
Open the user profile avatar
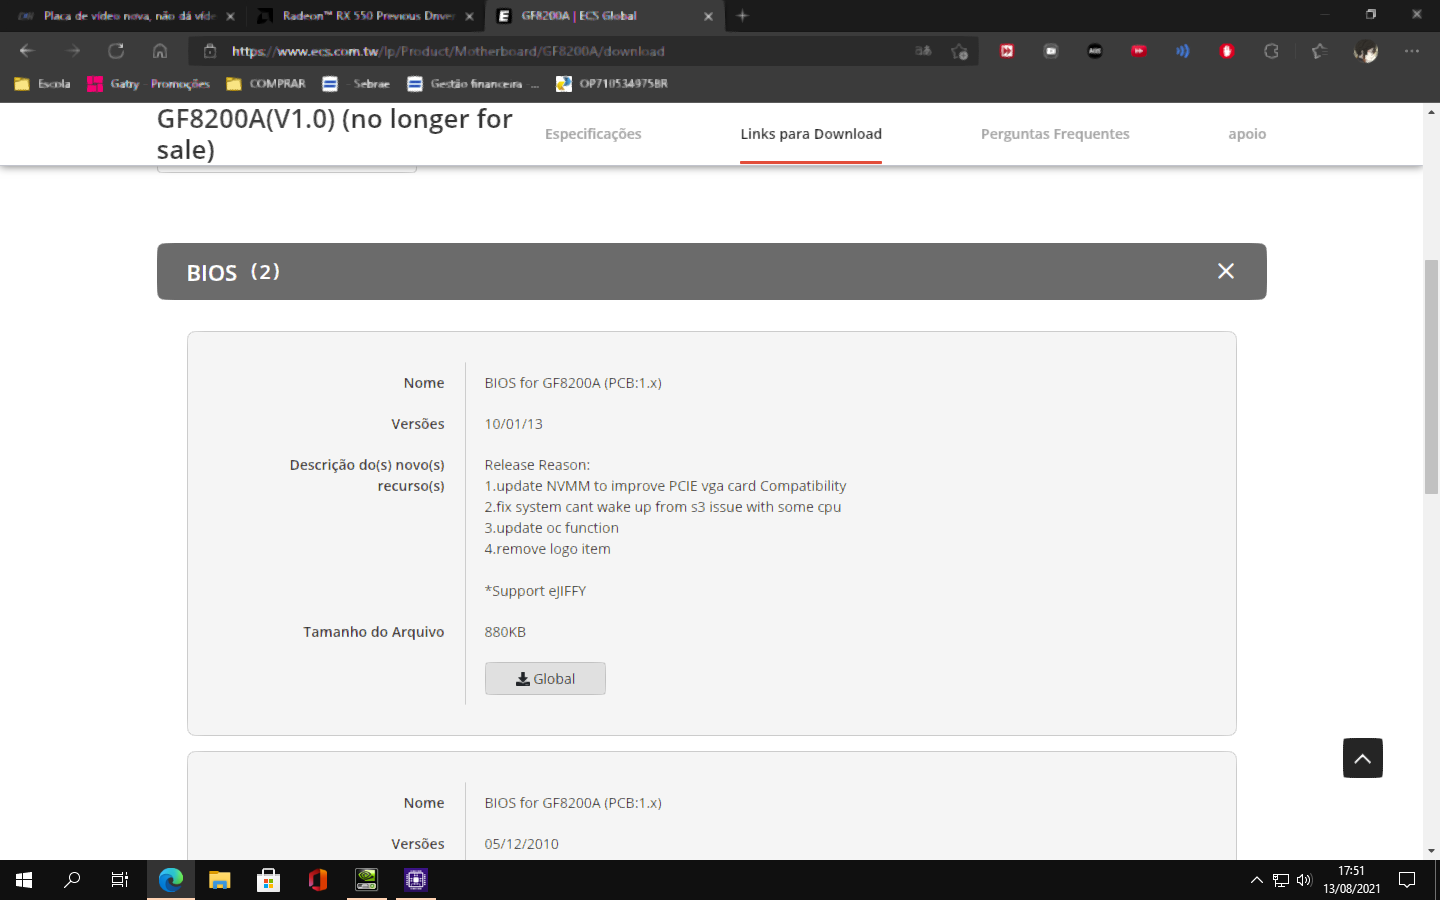1365,51
